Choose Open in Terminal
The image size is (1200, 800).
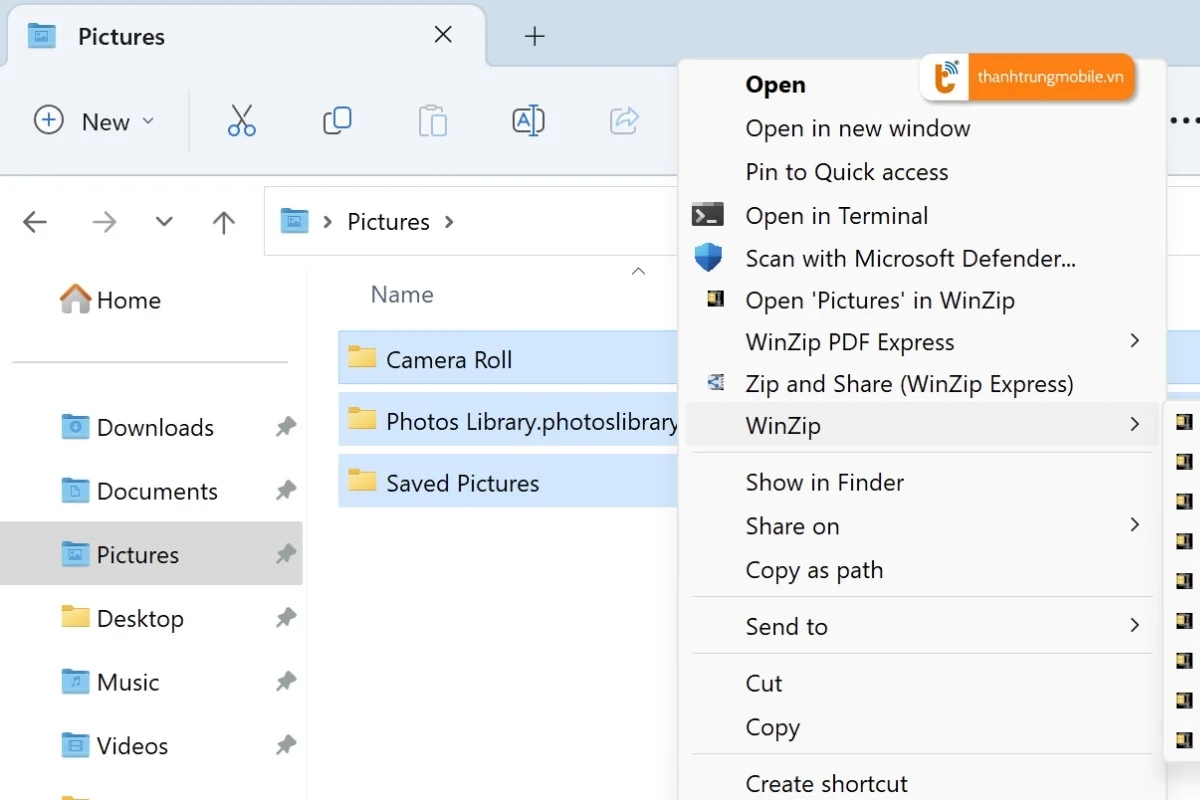[x=836, y=216]
